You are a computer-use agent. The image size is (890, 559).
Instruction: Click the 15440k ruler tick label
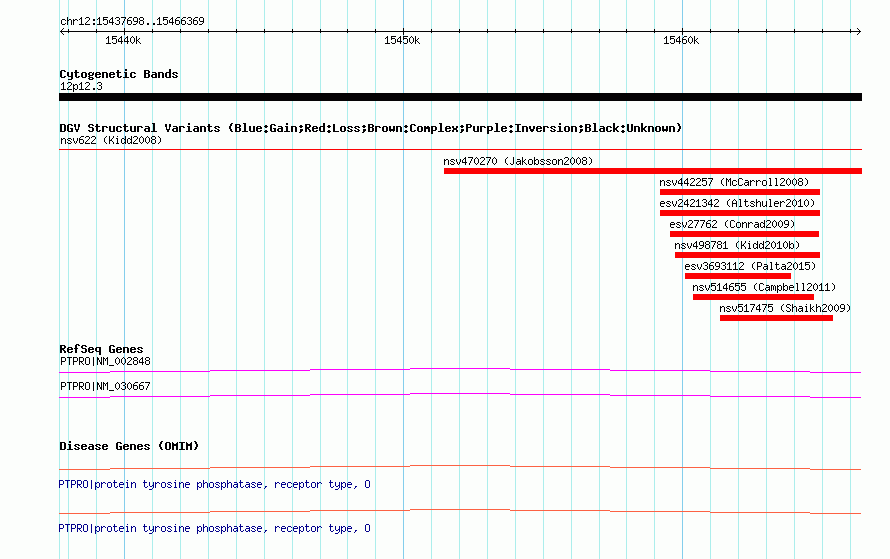[123, 40]
